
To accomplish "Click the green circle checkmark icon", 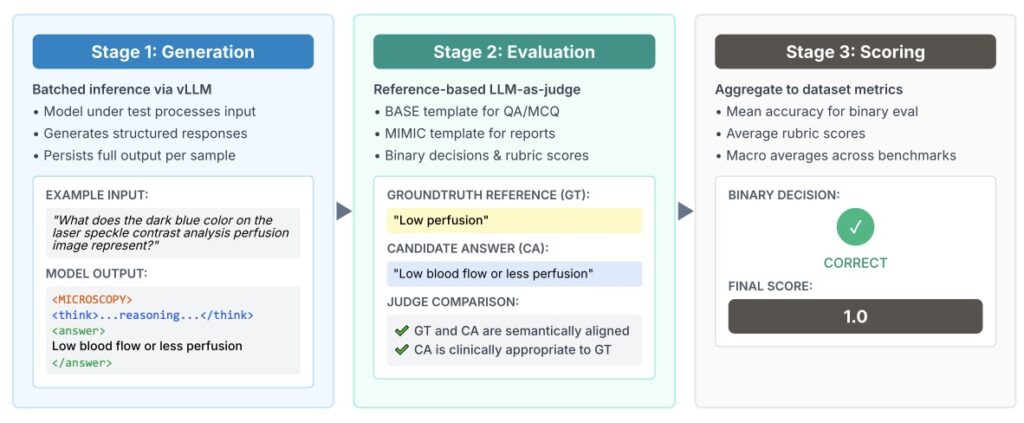I will (x=855, y=227).
